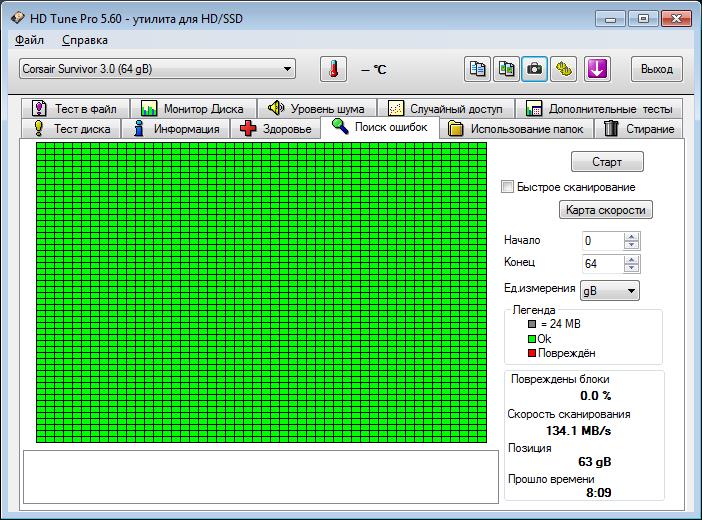Click the copy text to clipboard icon
Screen dimensions: 702x520
coord(478,69)
